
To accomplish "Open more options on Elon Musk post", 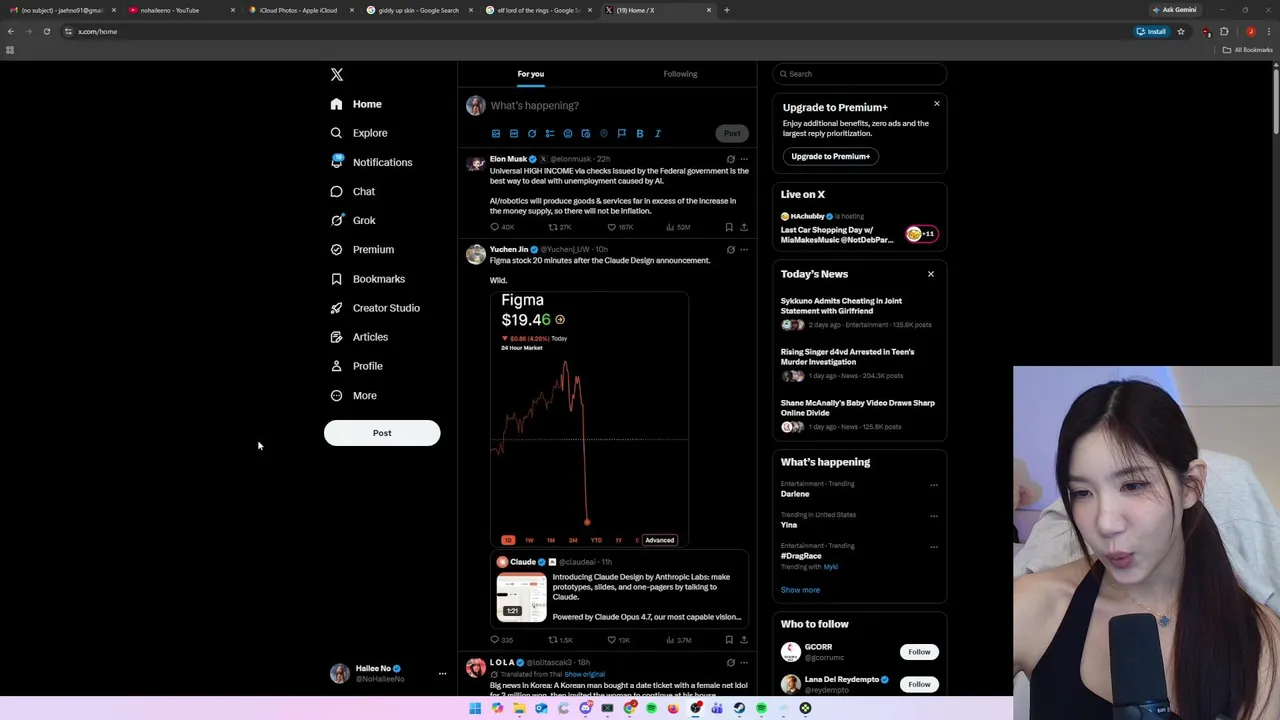I will (743, 159).
